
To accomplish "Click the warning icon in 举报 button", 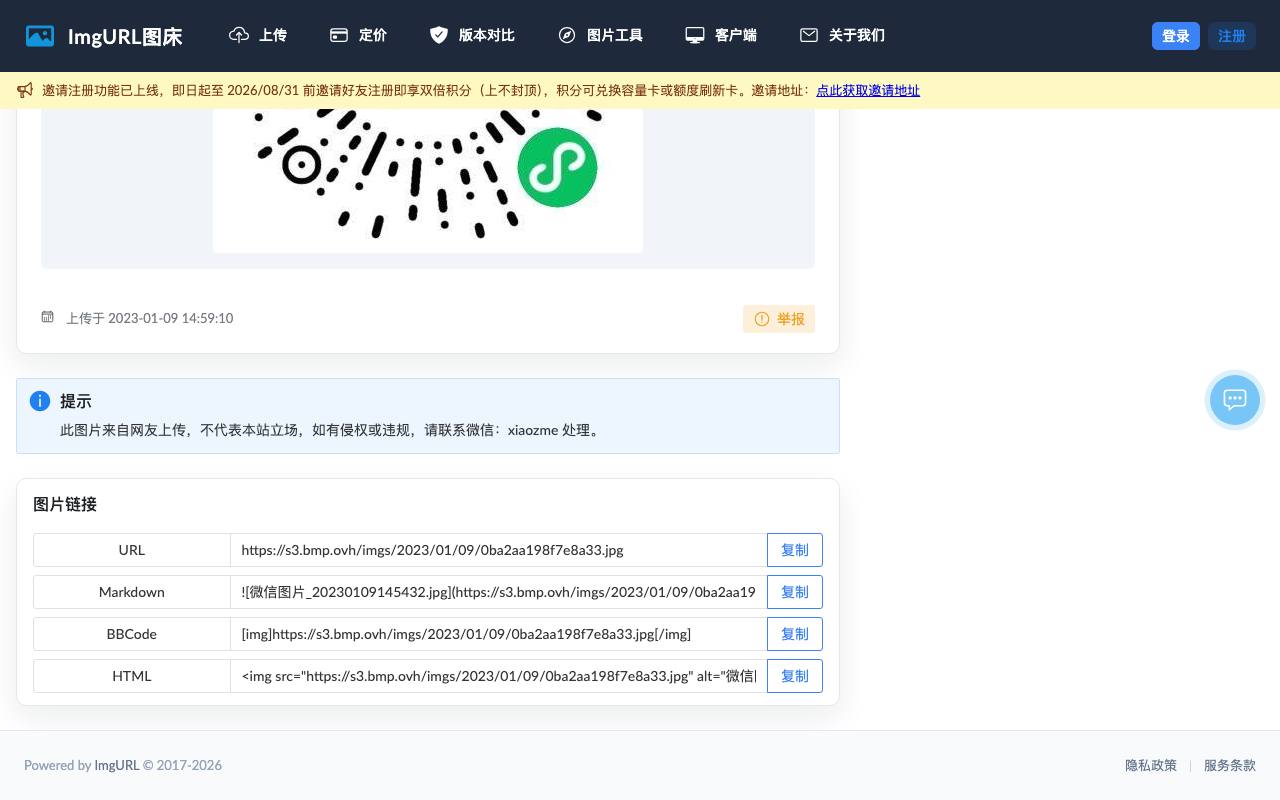I will 762,319.
